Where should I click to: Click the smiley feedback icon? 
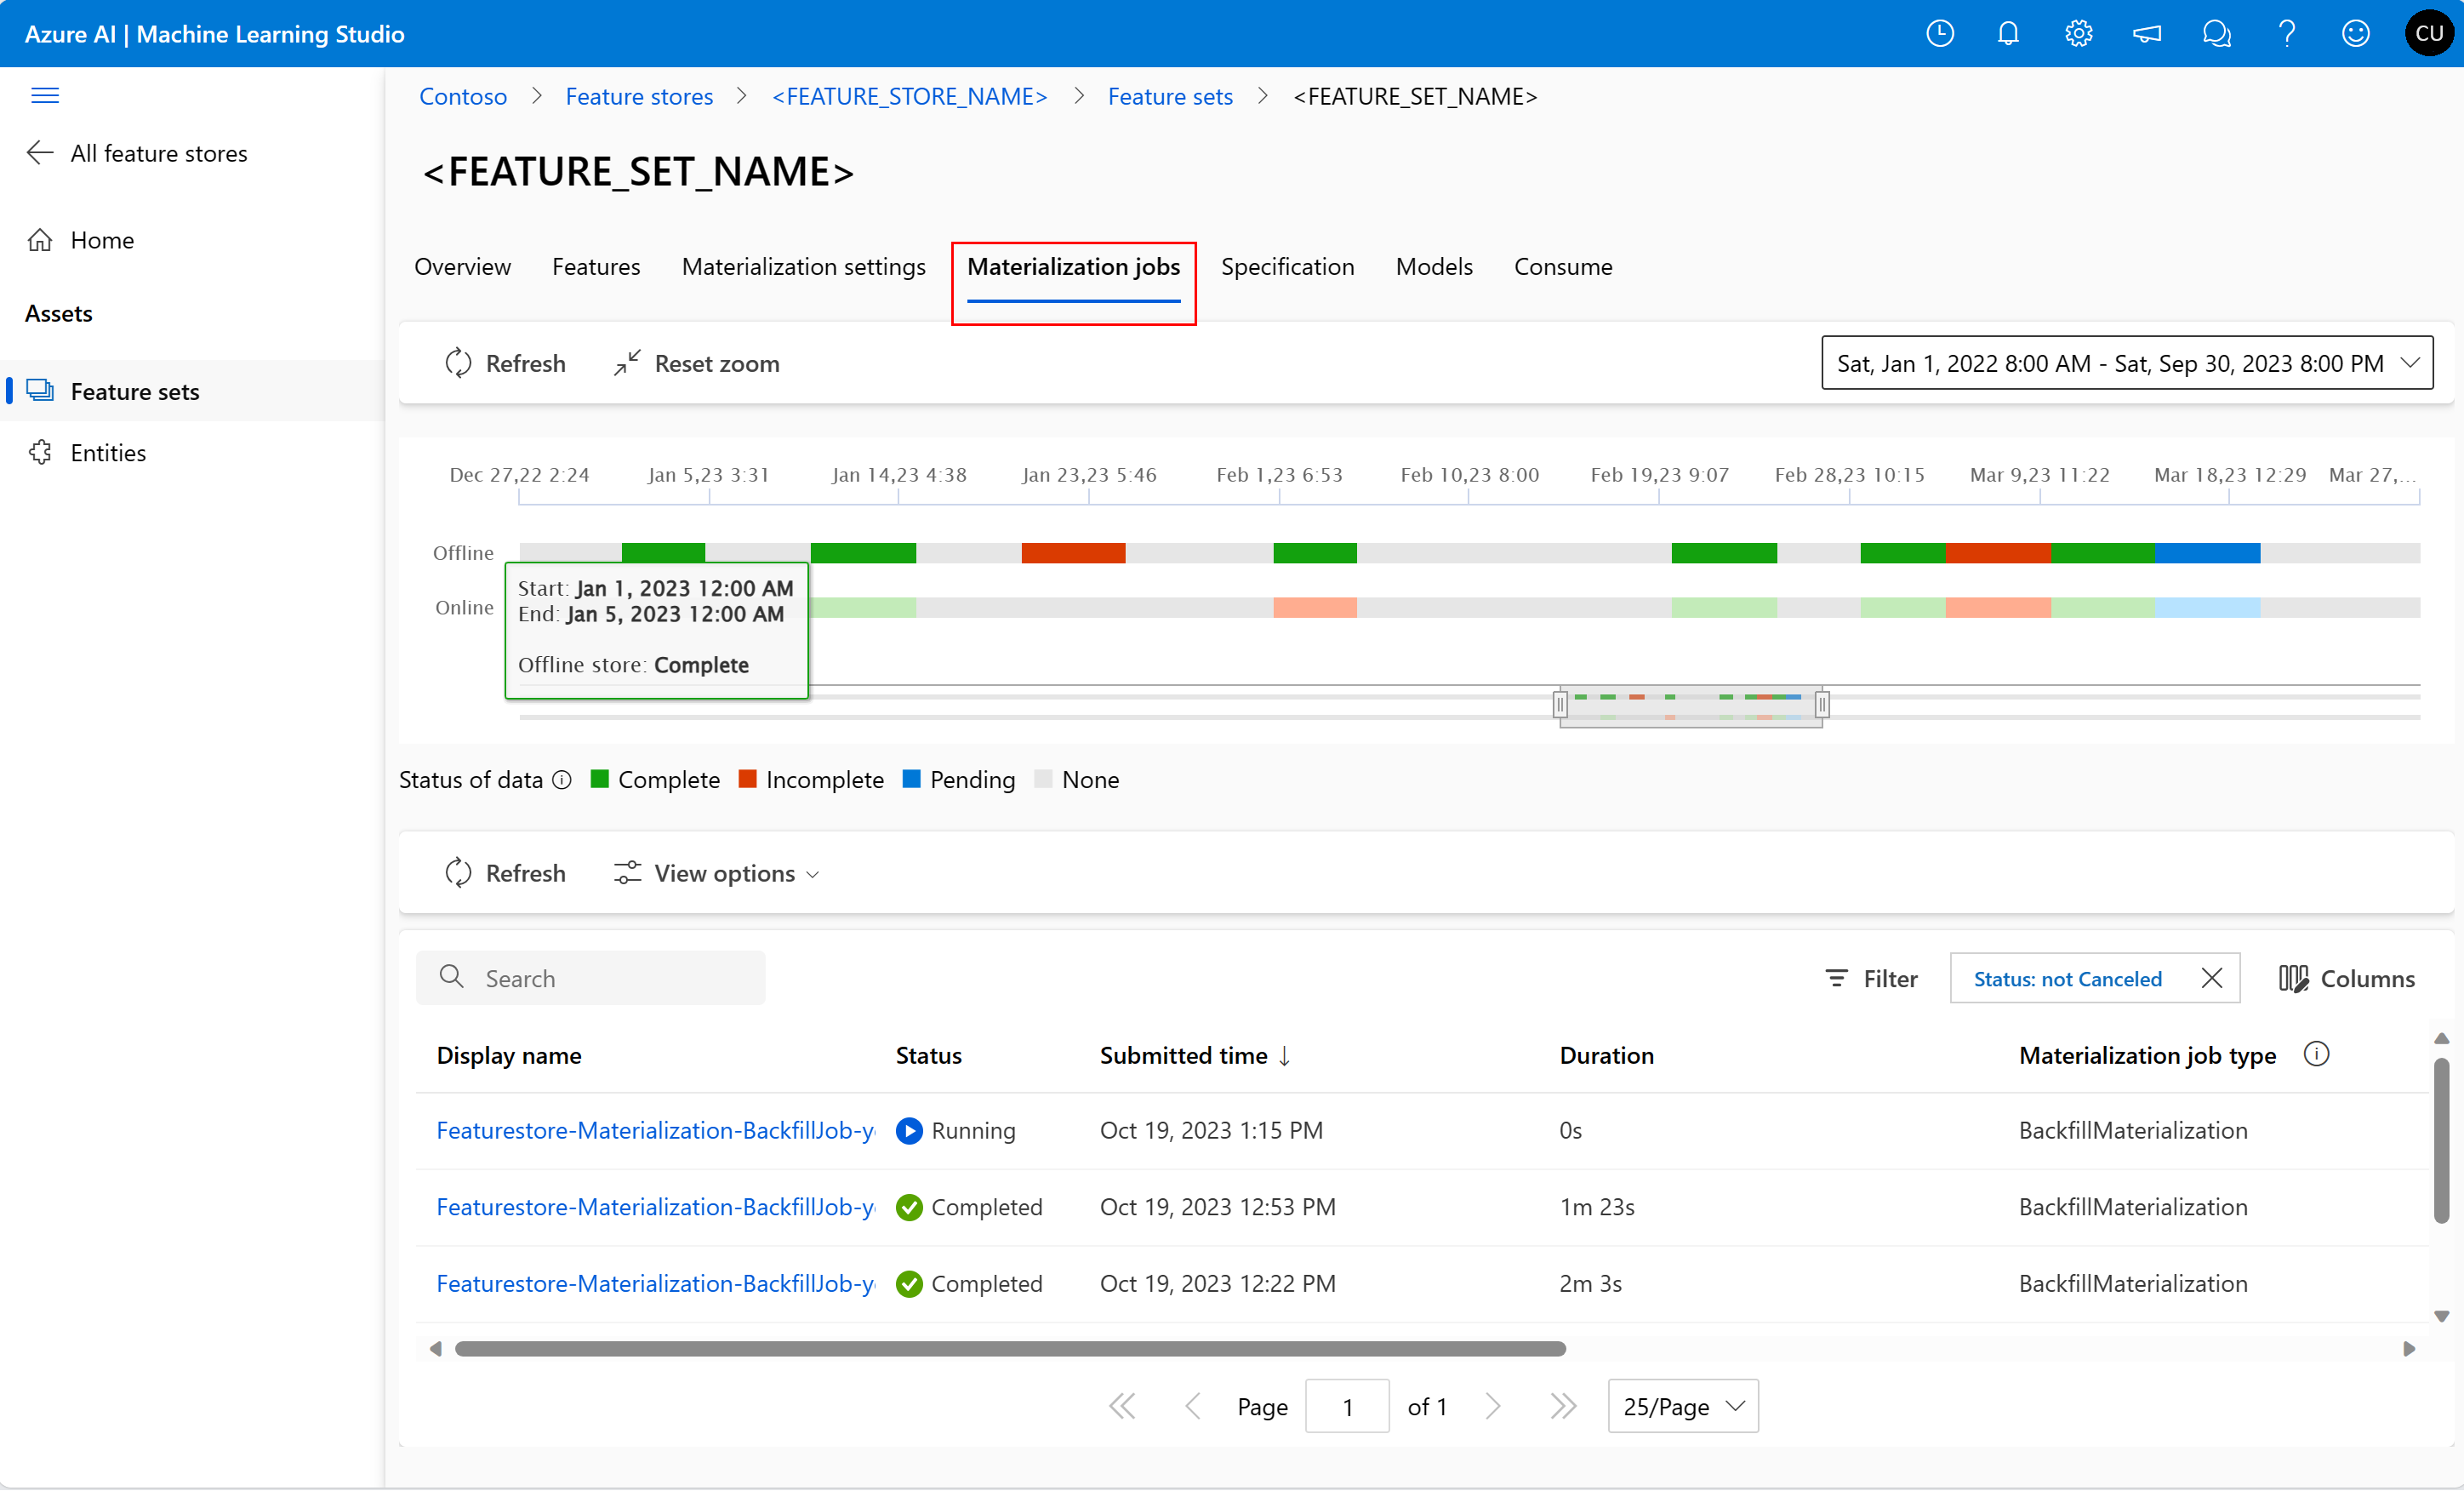[2355, 34]
